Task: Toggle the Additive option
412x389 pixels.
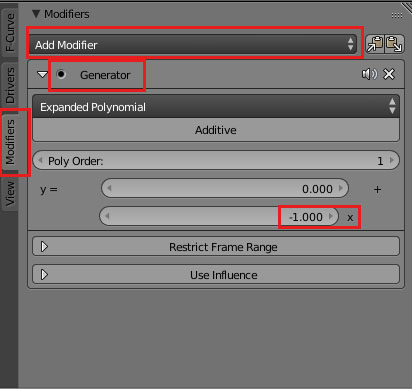Action: point(216,130)
